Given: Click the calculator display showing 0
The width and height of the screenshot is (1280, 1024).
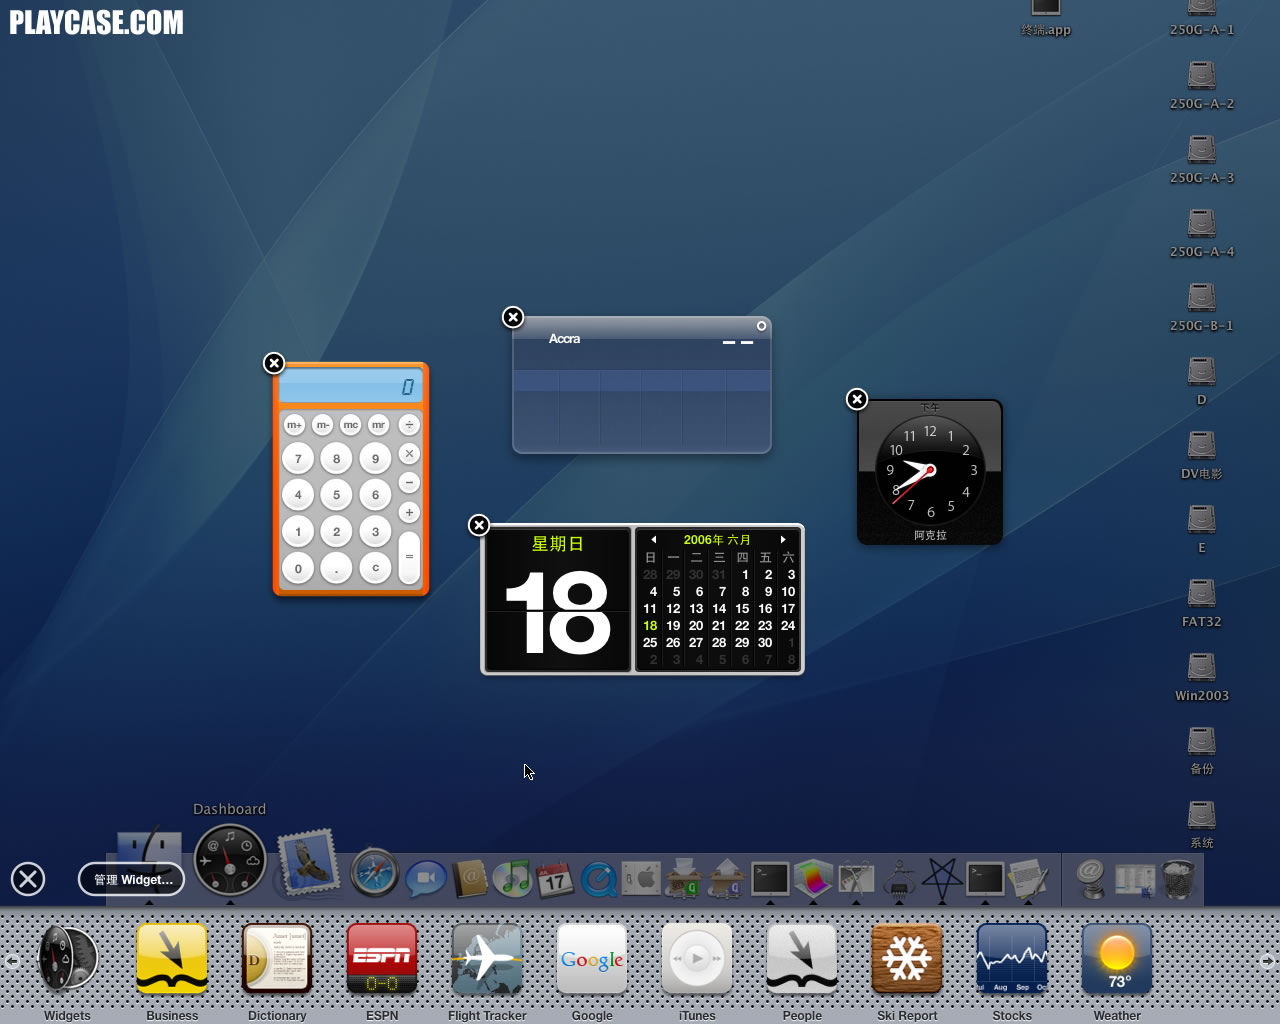Looking at the screenshot, I should [x=351, y=387].
